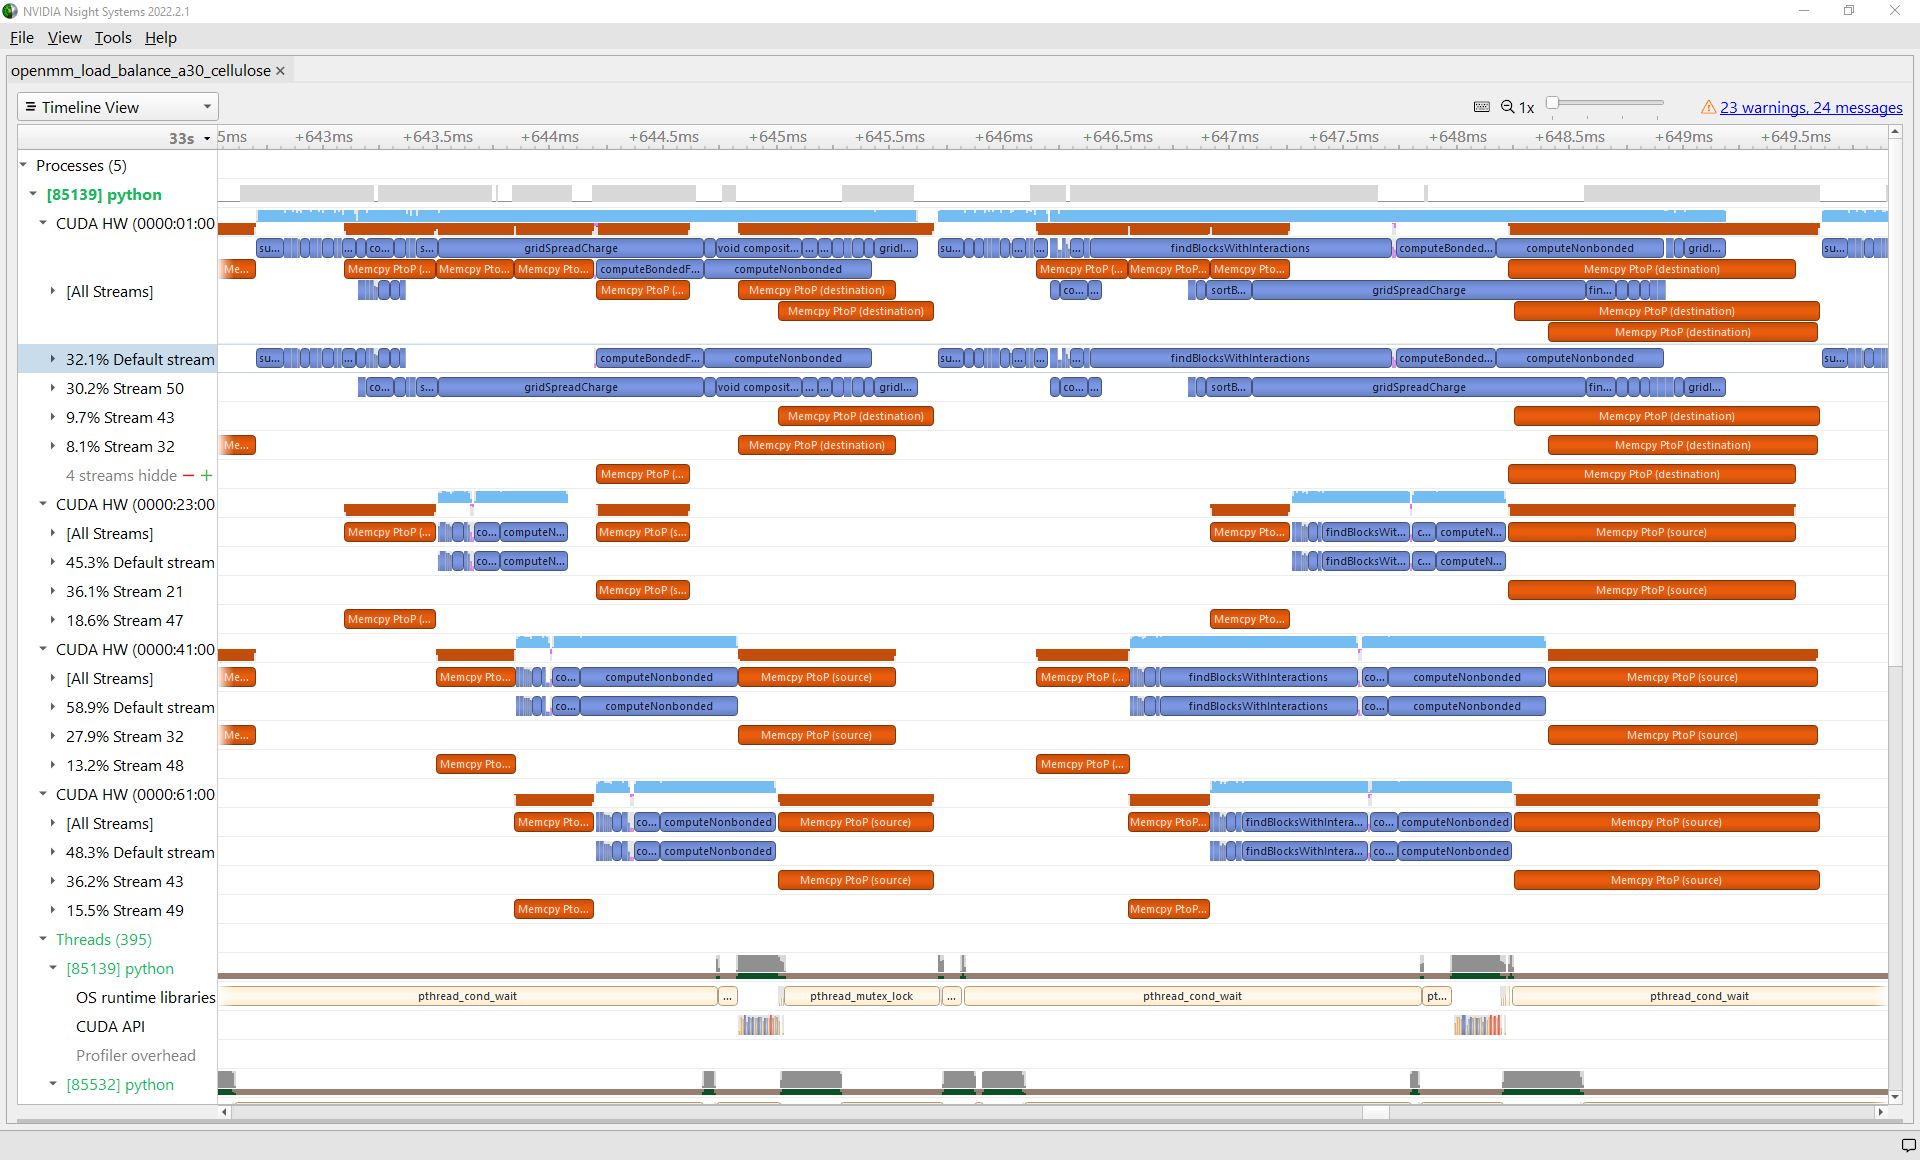Collapse the Processes (5) tree node
1920x1160 pixels.
[23, 165]
